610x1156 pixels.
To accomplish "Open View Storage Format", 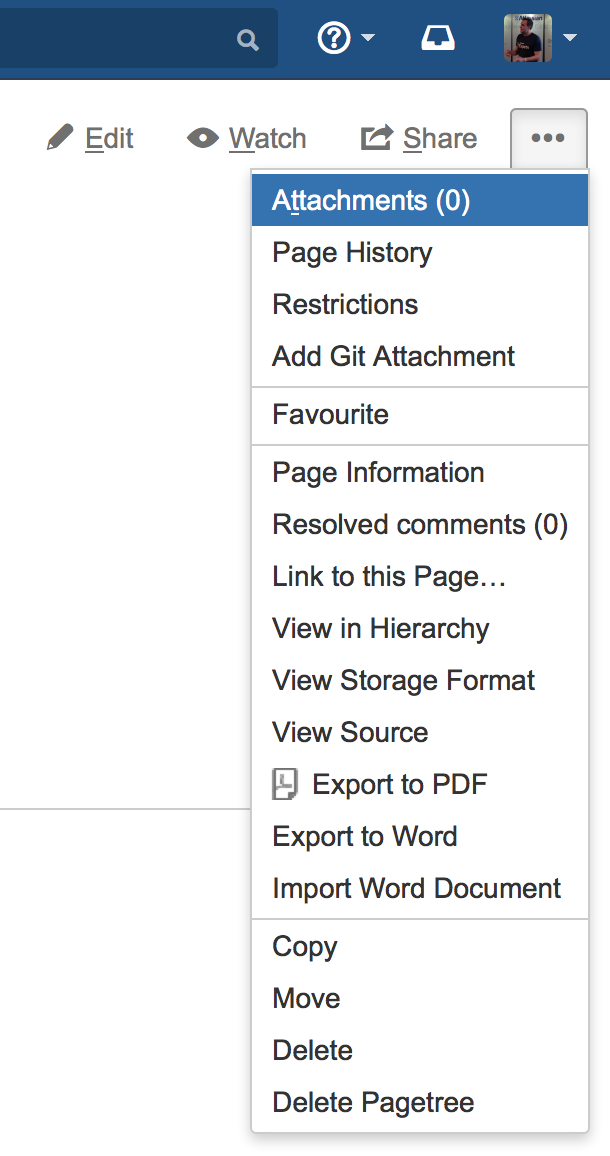I will (x=420, y=680).
